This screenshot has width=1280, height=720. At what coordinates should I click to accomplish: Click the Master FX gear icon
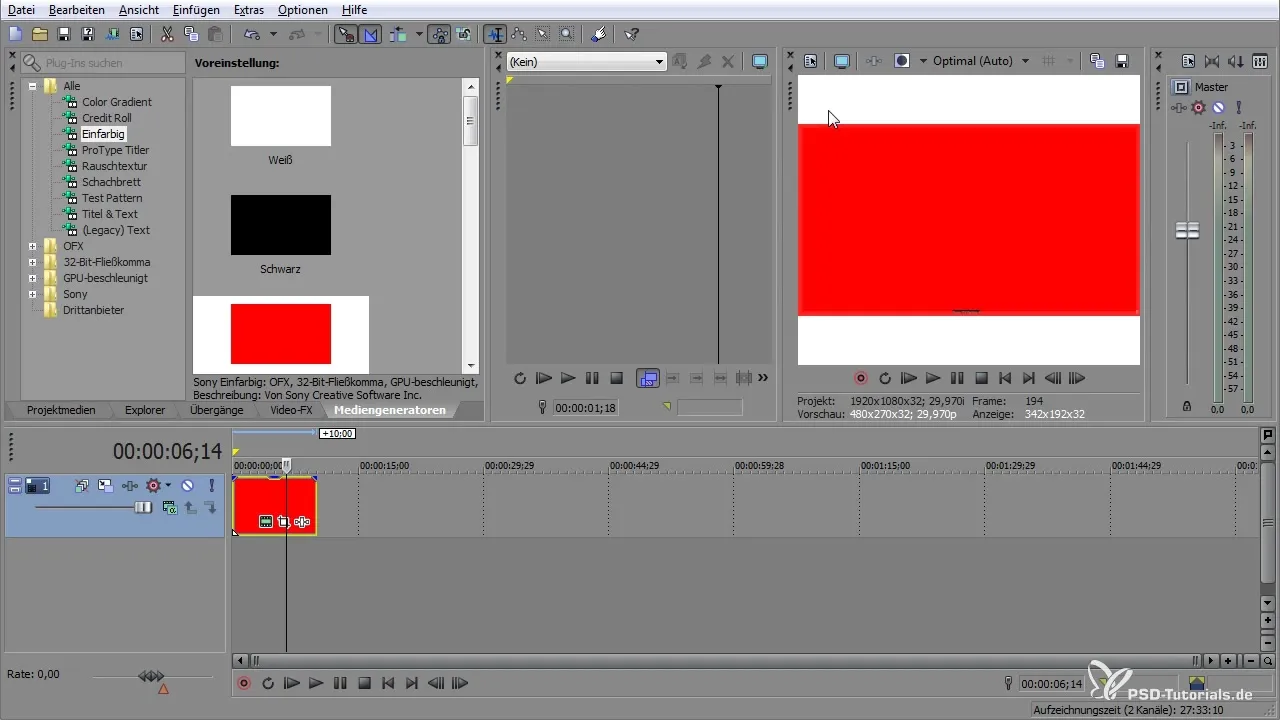[1199, 108]
